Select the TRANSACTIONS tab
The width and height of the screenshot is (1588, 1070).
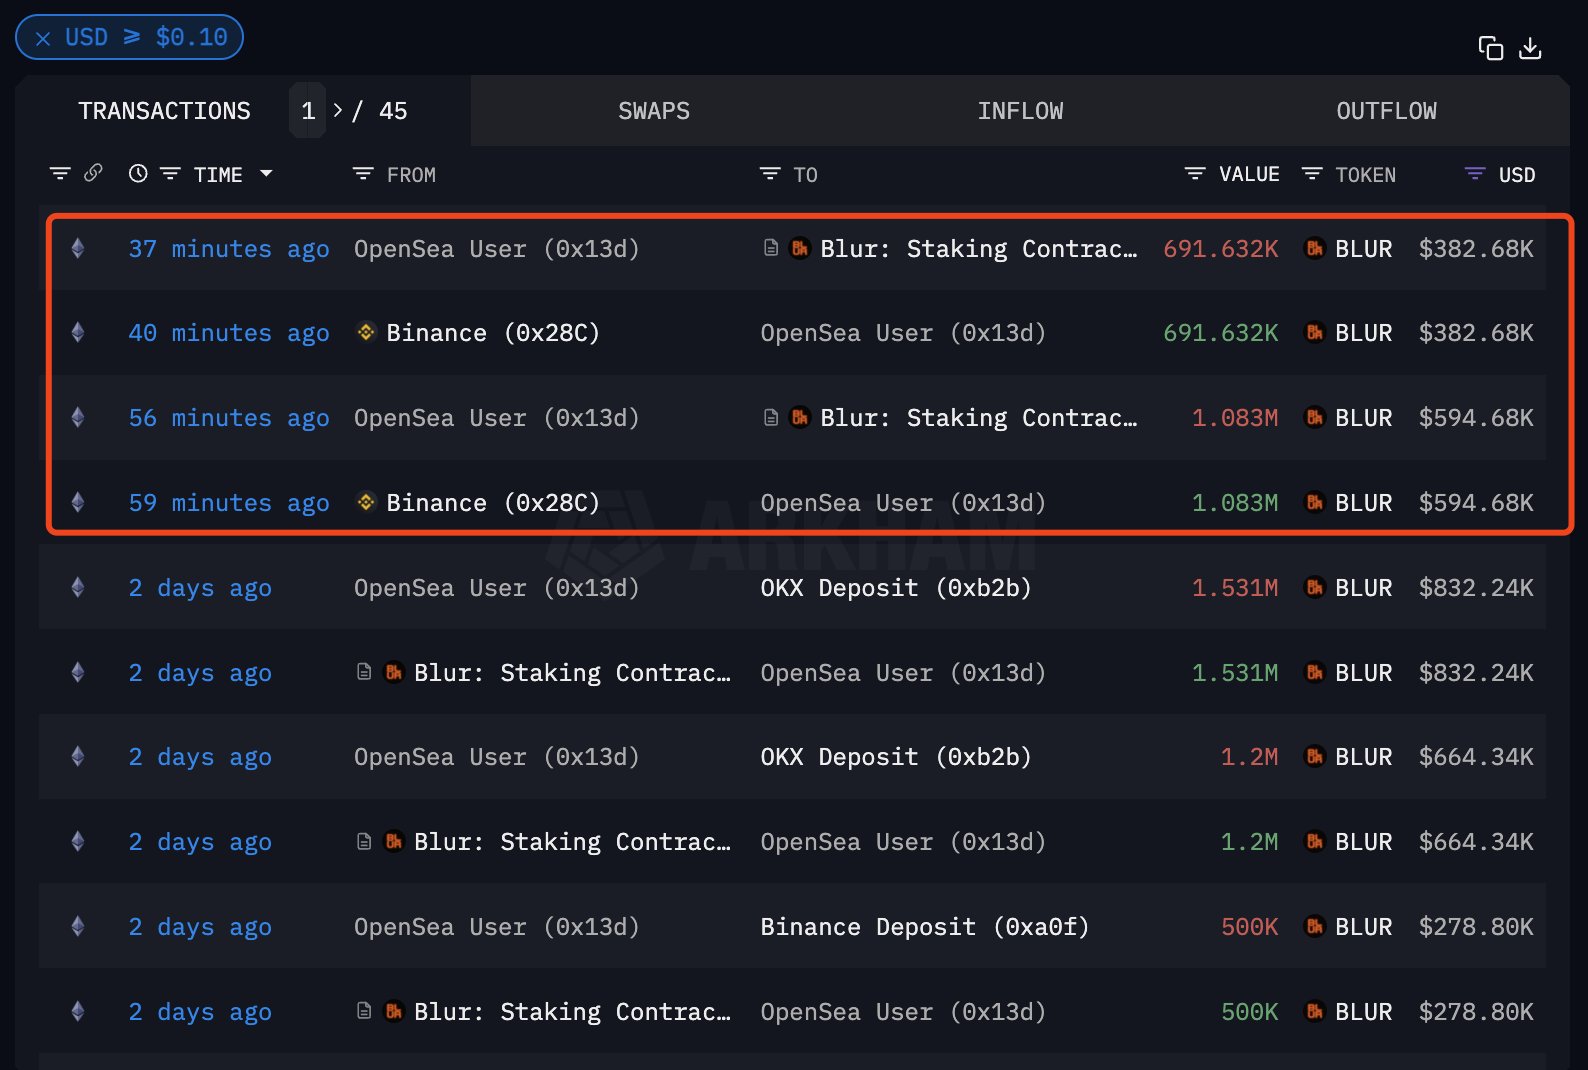pos(165,111)
